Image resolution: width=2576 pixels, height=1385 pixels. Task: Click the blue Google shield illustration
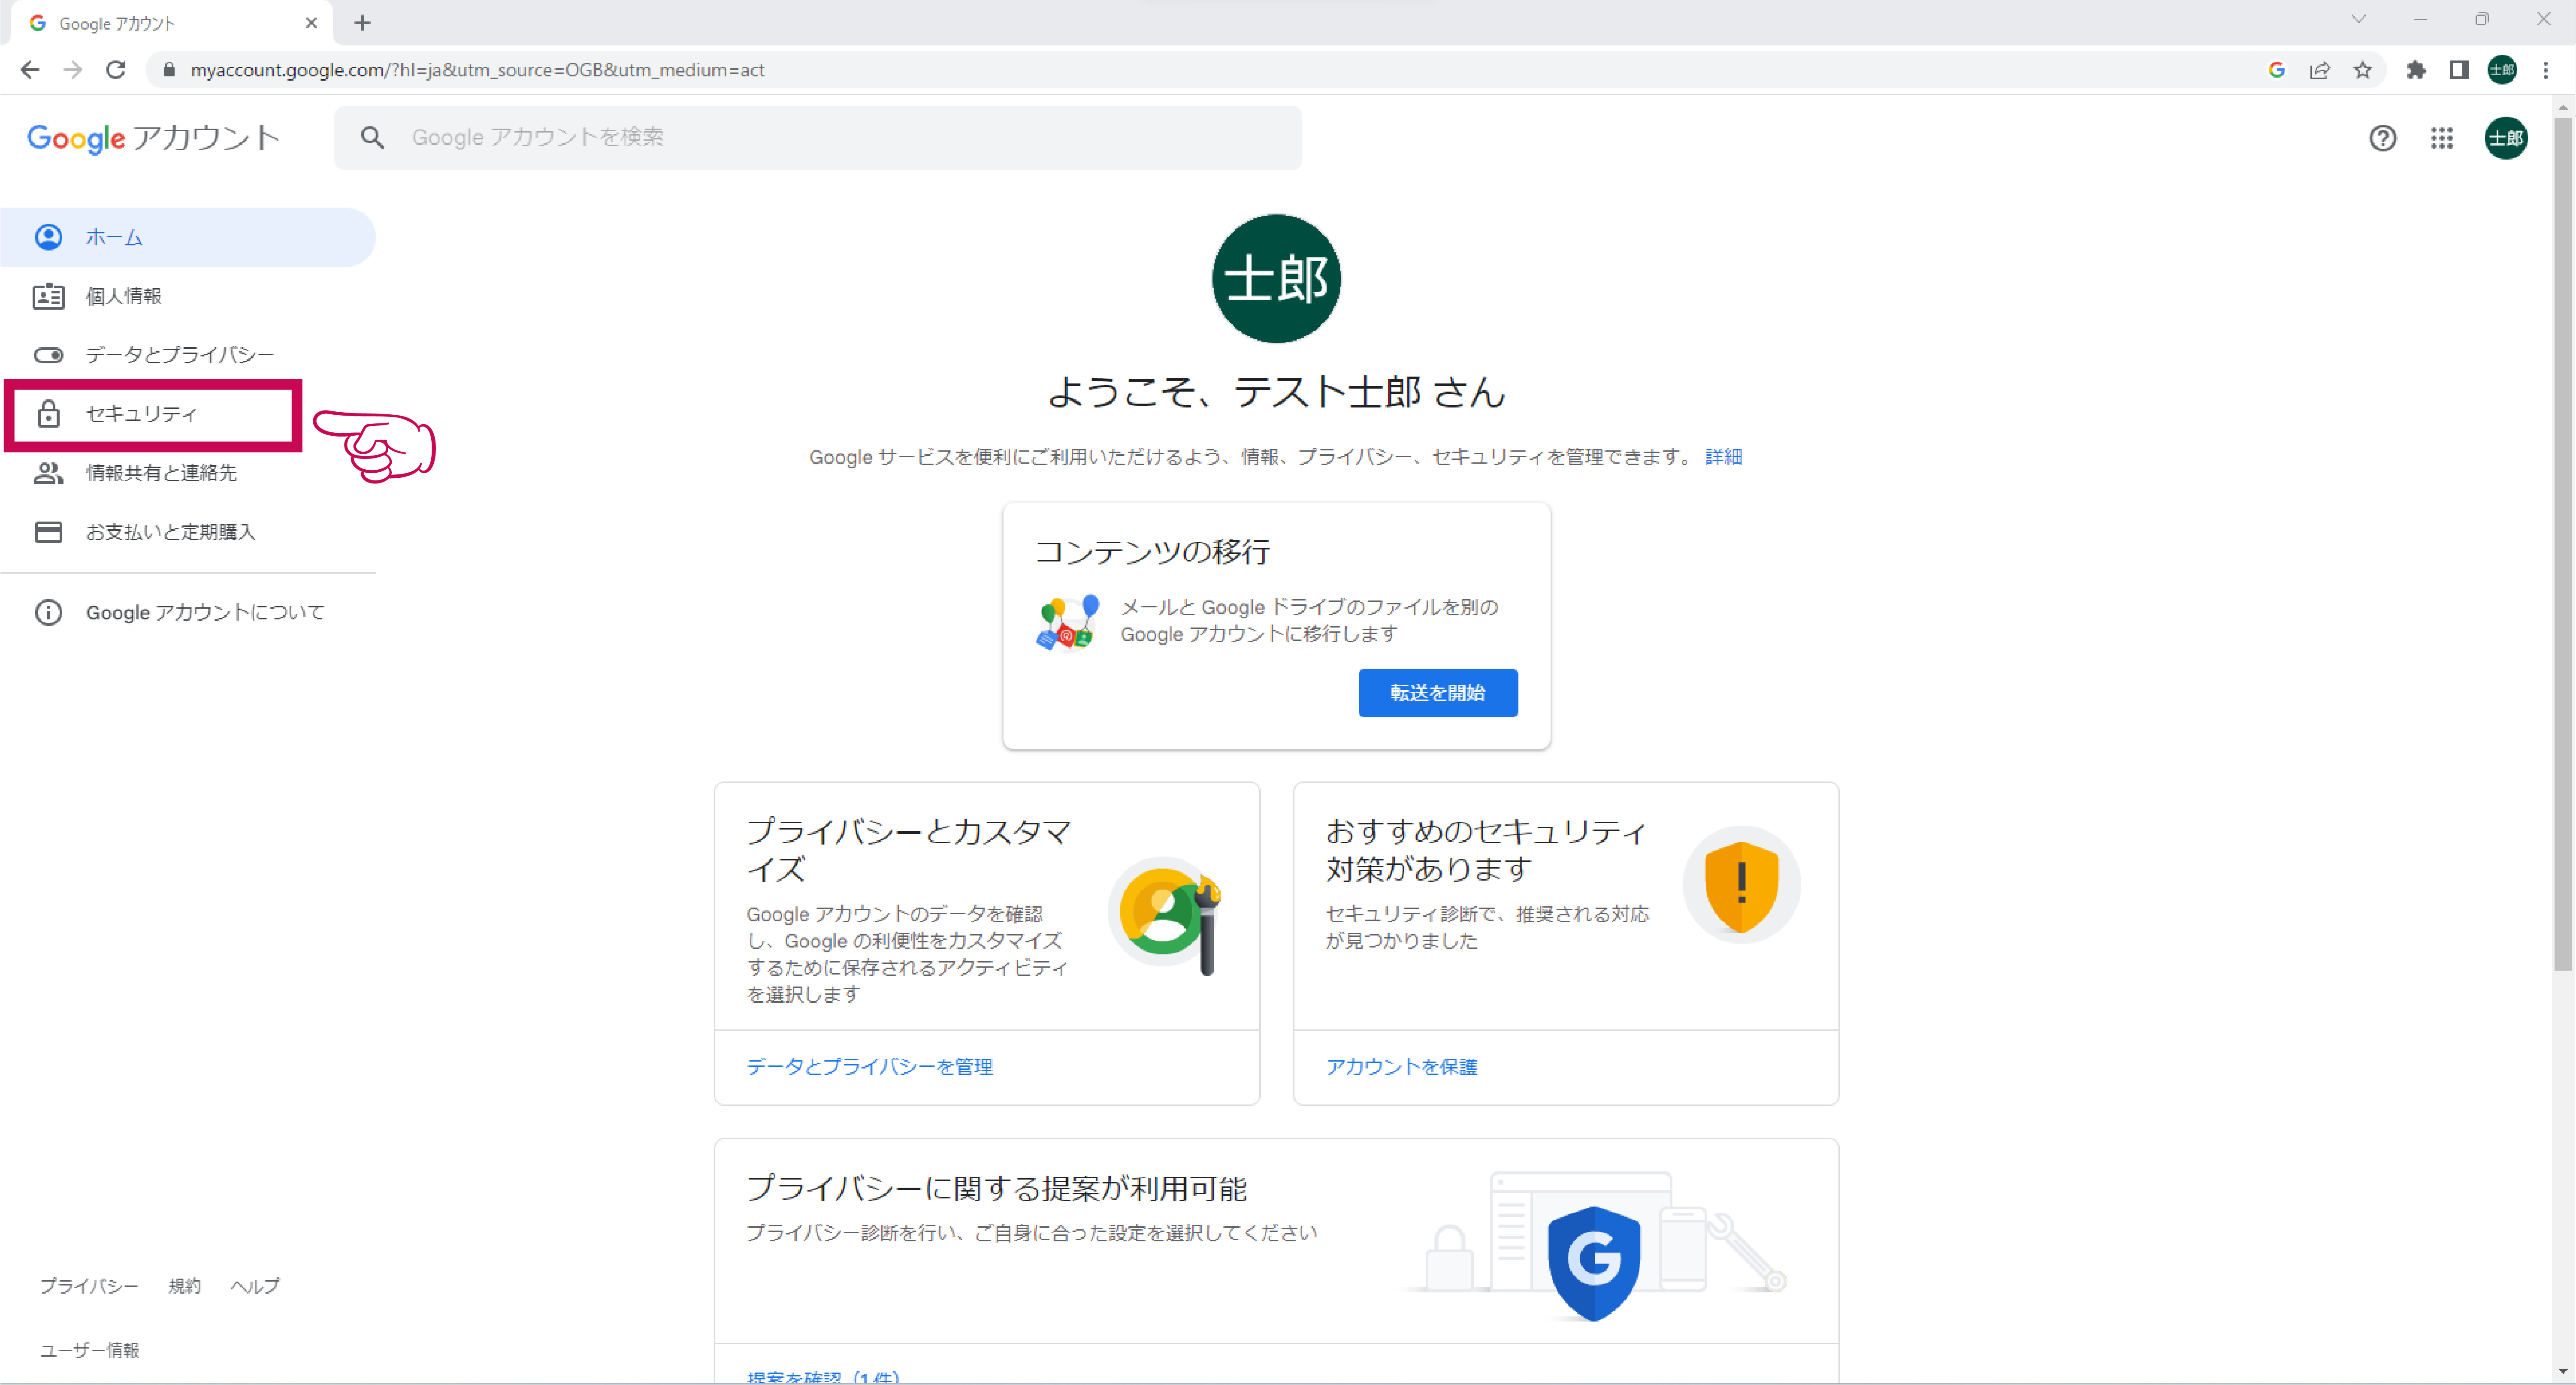[1593, 1263]
